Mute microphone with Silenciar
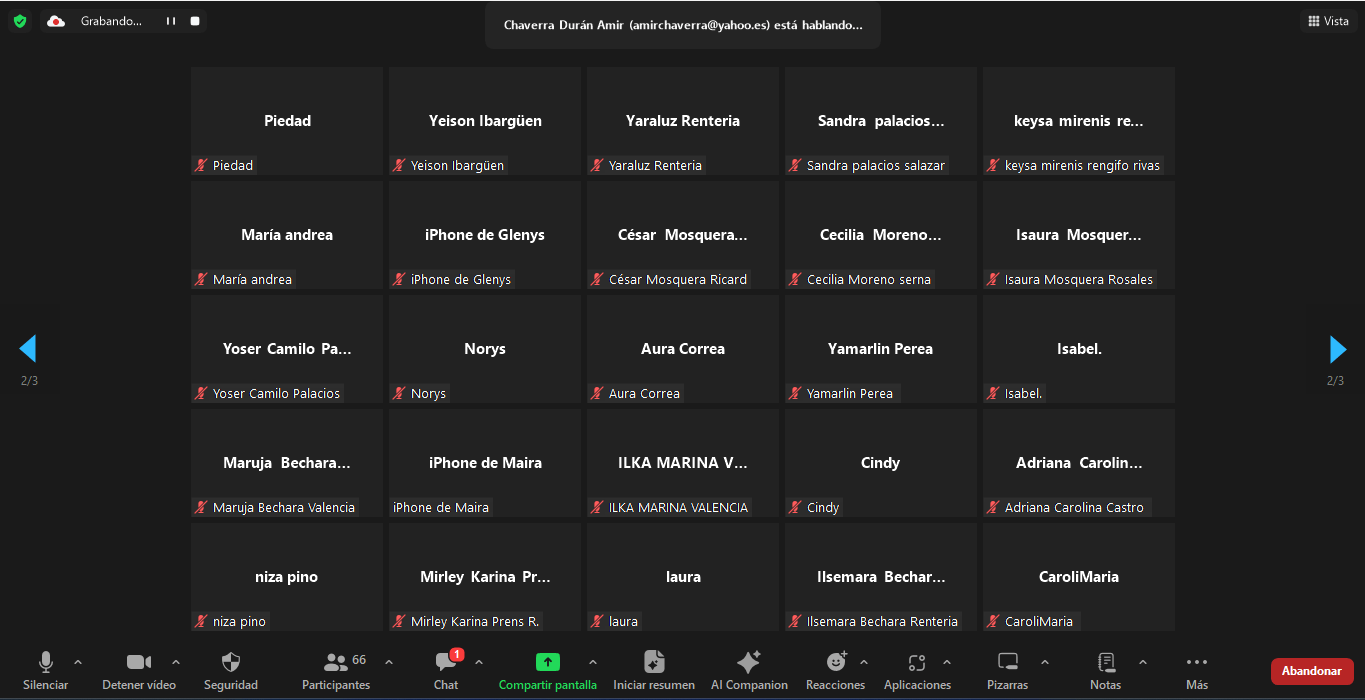The height and width of the screenshot is (700, 1365). click(x=46, y=663)
